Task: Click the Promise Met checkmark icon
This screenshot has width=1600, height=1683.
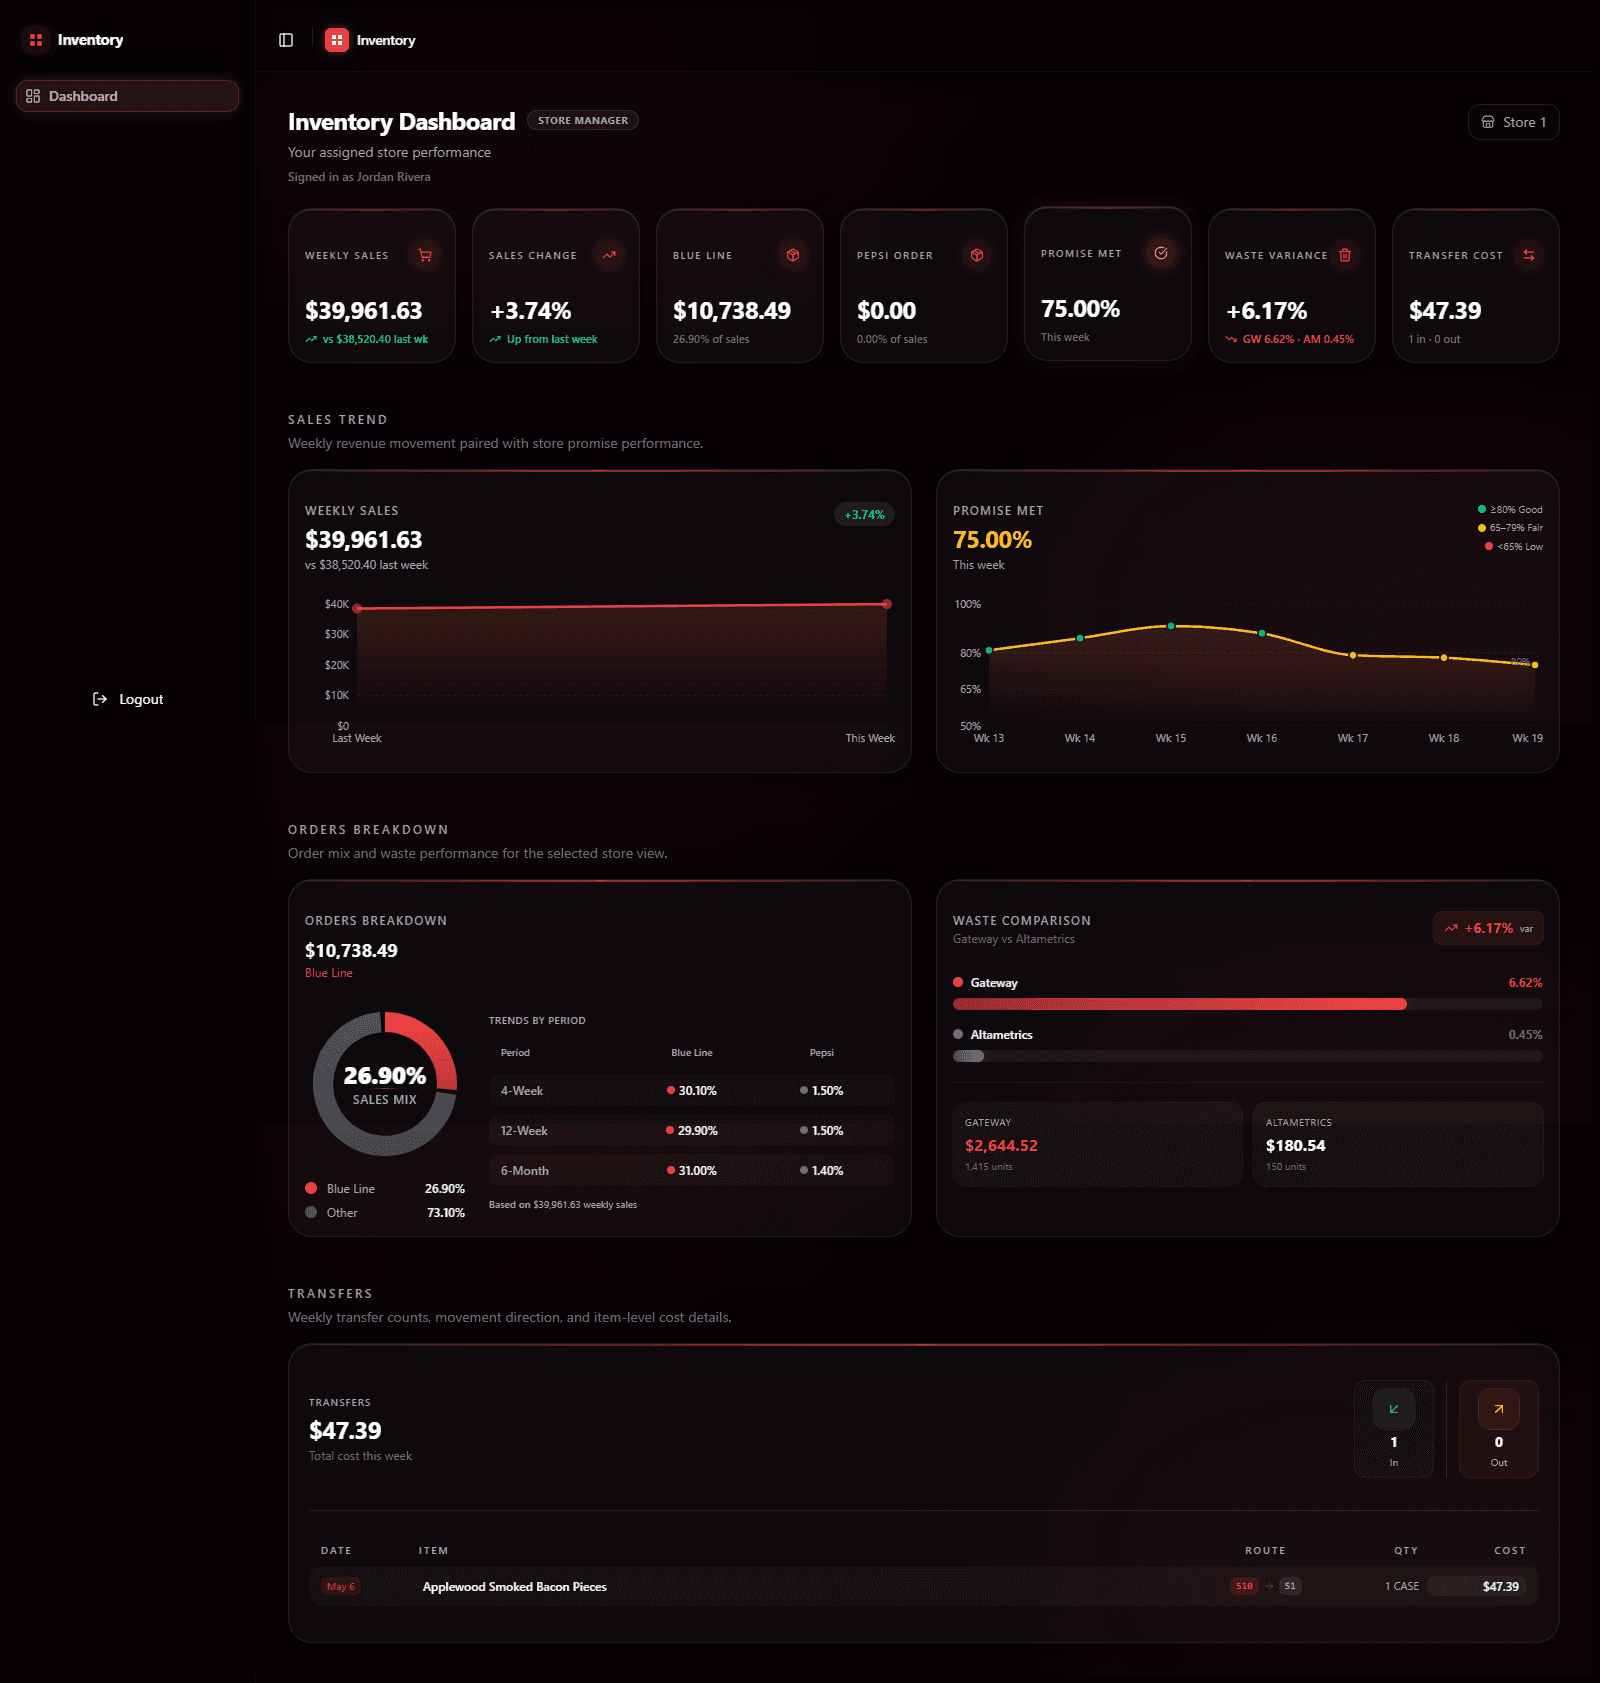Action: pos(1161,253)
